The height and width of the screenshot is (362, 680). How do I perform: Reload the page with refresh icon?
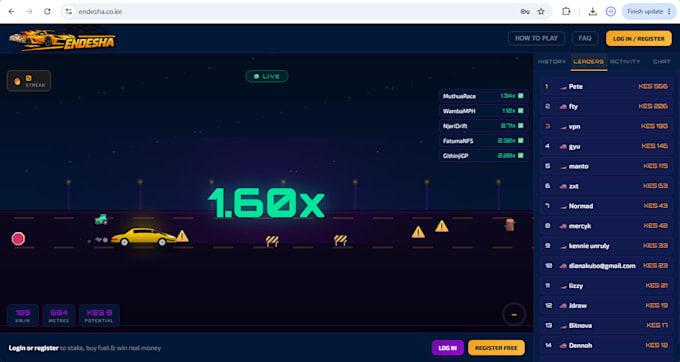pyautogui.click(x=47, y=12)
